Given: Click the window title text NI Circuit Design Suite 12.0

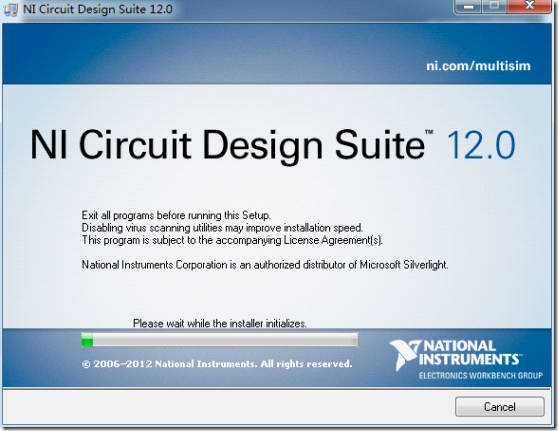Looking at the screenshot, I should (98, 9).
